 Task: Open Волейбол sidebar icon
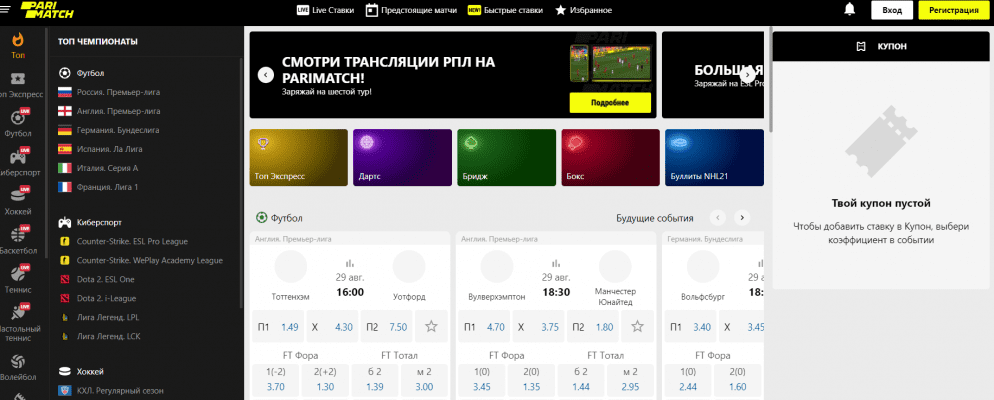pyautogui.click(x=18, y=361)
